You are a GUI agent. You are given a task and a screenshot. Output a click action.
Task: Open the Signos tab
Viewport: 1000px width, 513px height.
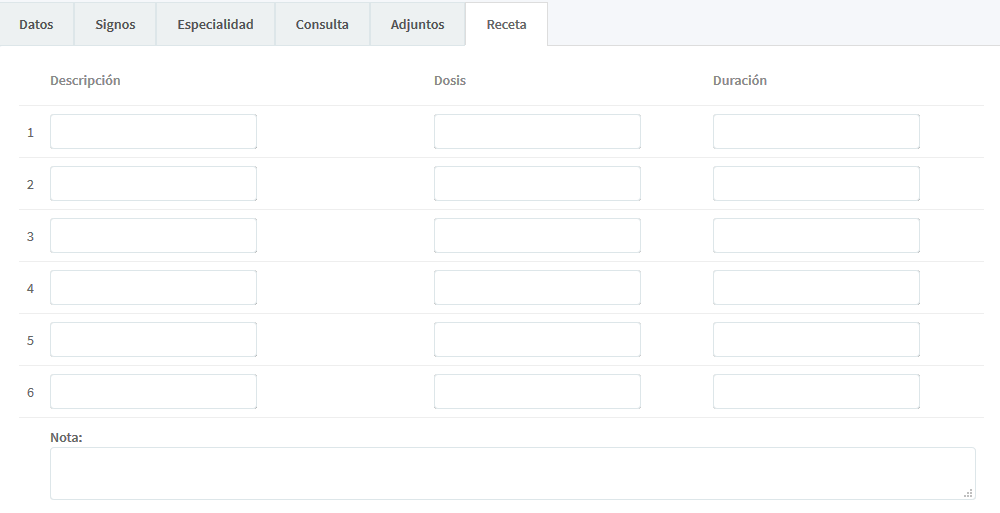115,25
